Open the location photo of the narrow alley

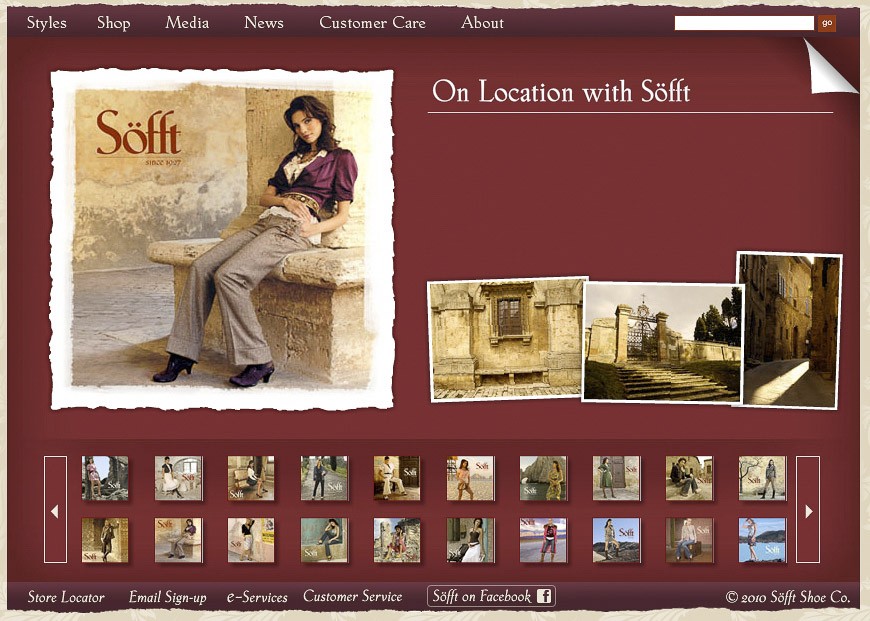click(x=789, y=330)
